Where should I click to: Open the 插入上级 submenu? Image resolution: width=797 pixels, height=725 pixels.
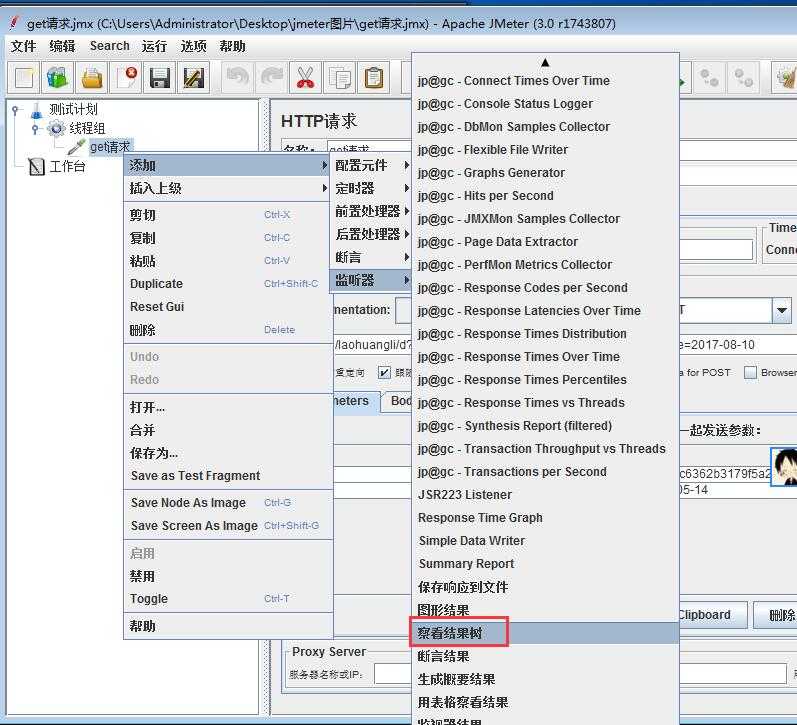[x=228, y=189]
